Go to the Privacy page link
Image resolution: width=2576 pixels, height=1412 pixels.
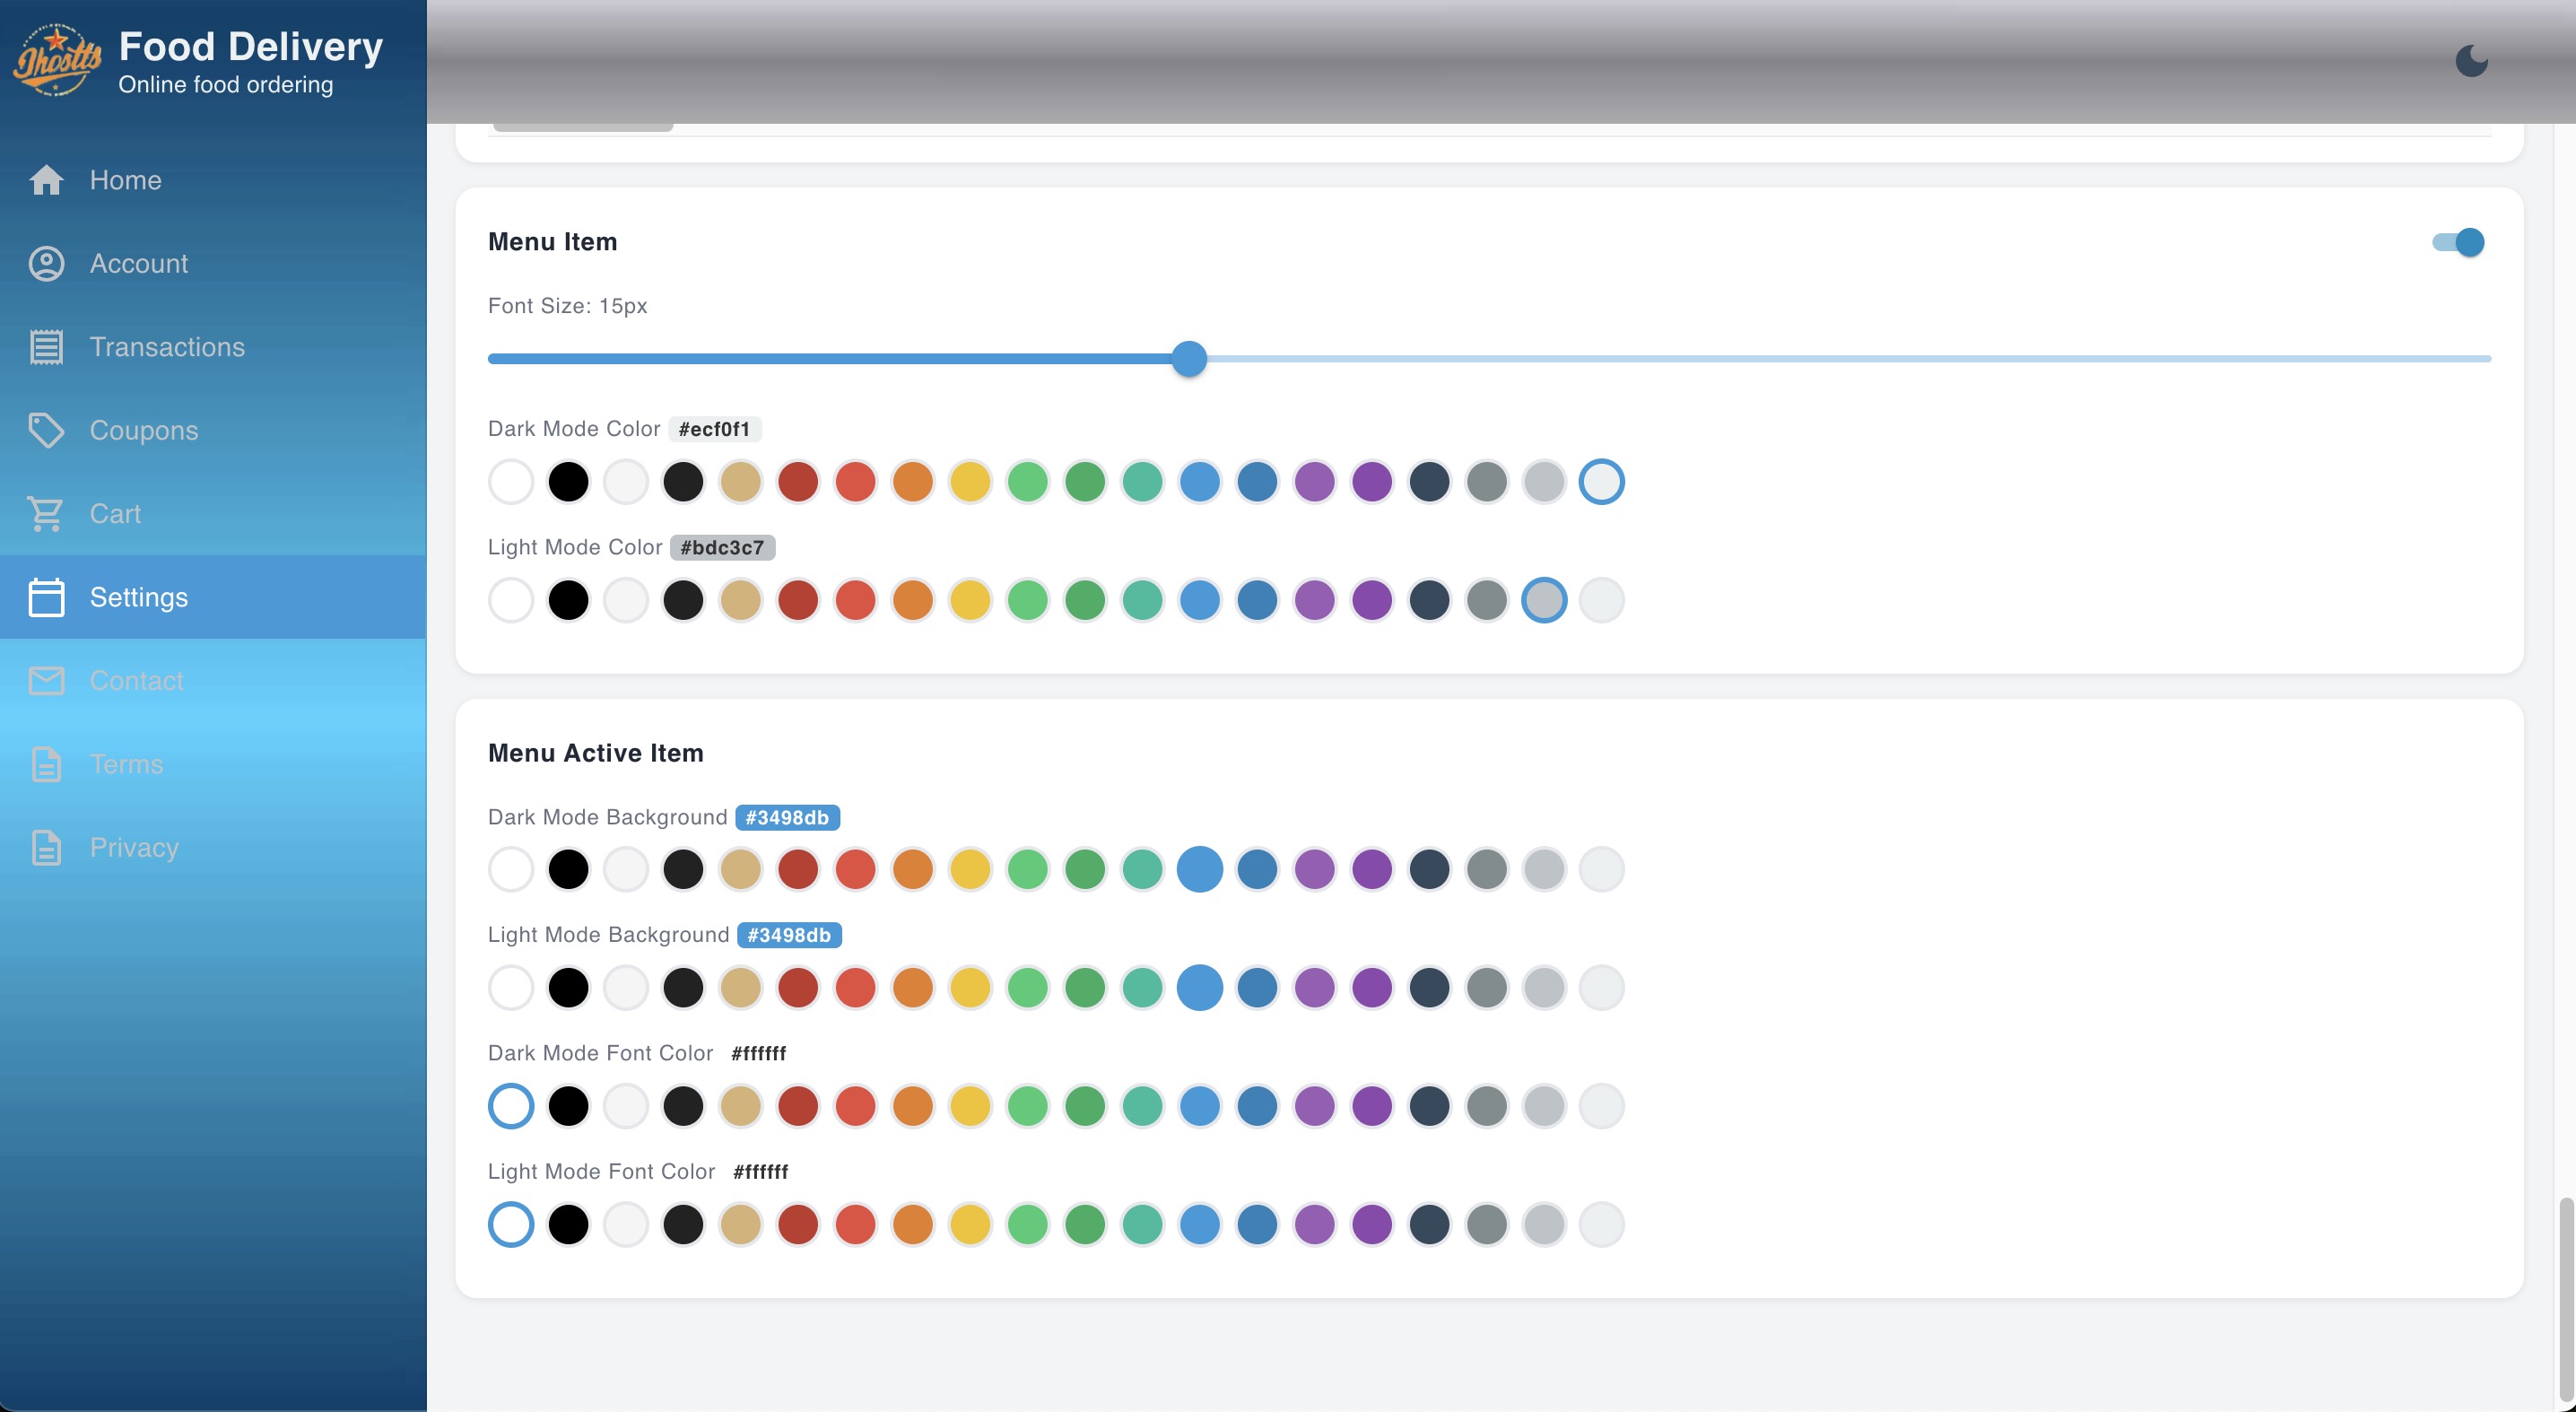click(134, 847)
